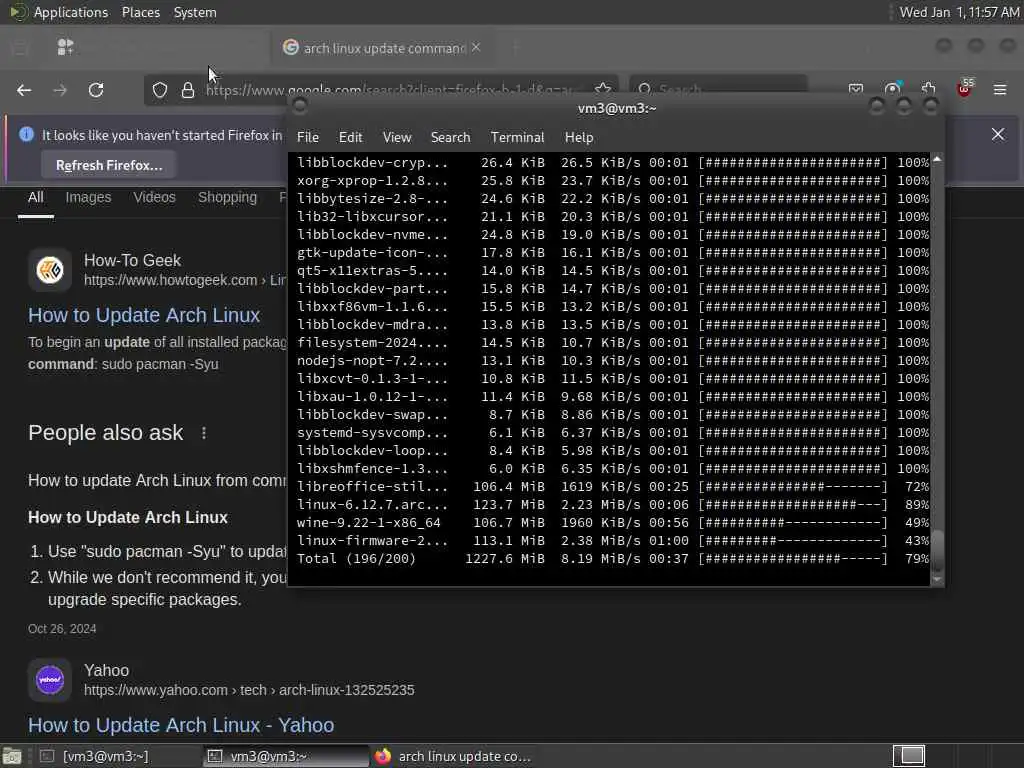
Task: Click the filesystem-2024.... download line
Action: [613, 342]
